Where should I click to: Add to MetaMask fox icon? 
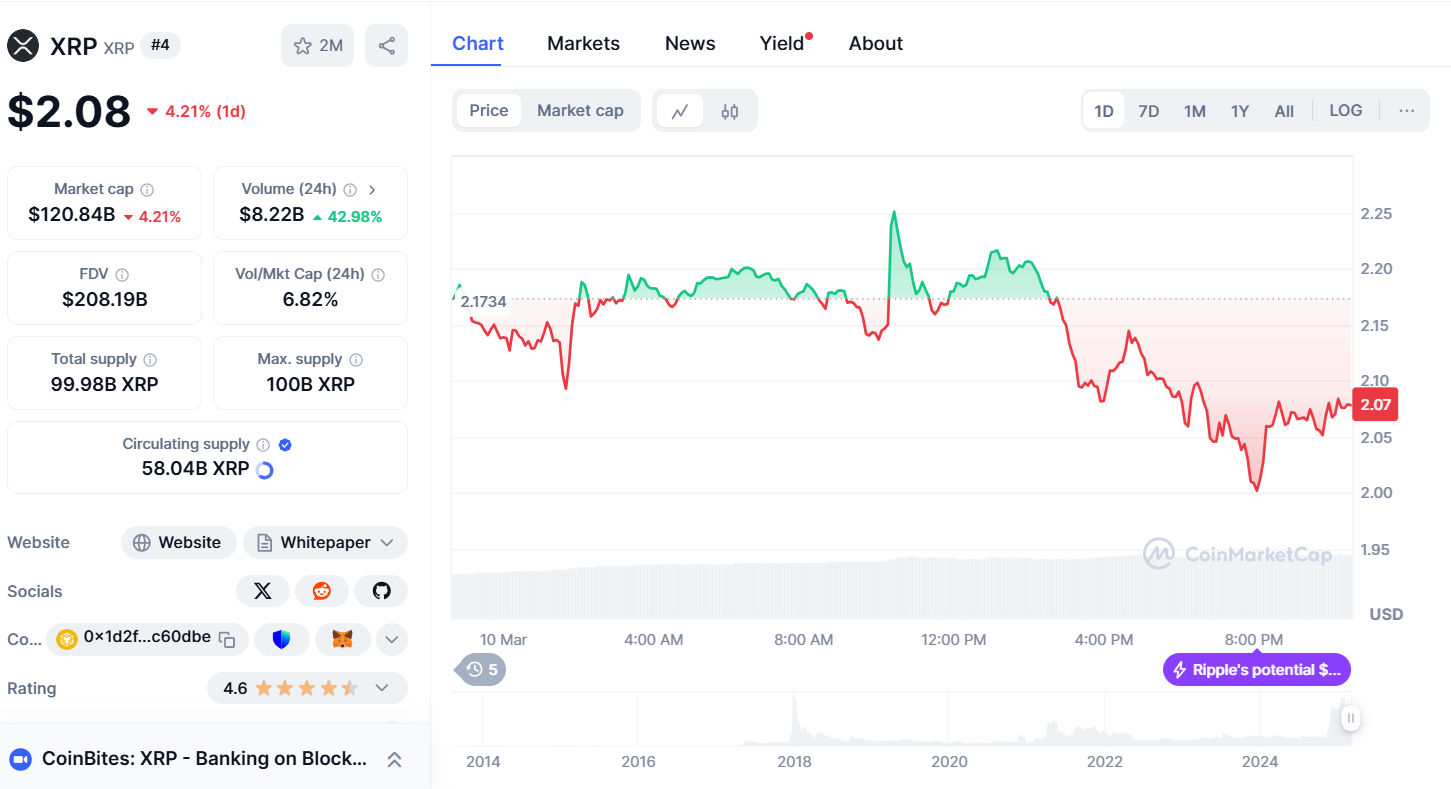click(x=343, y=639)
